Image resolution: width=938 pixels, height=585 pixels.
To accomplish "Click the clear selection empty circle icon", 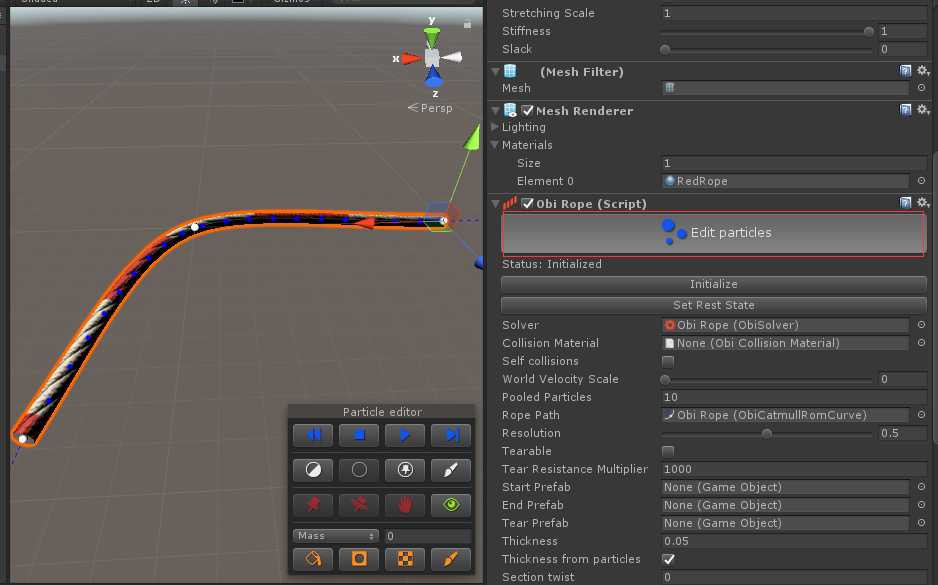I will pos(359,470).
